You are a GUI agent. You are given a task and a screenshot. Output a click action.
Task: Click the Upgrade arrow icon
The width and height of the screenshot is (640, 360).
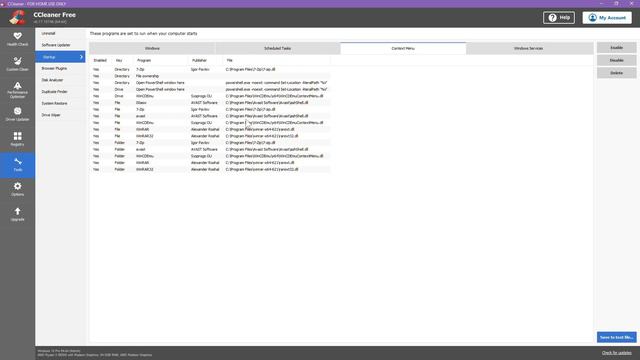(x=18, y=211)
